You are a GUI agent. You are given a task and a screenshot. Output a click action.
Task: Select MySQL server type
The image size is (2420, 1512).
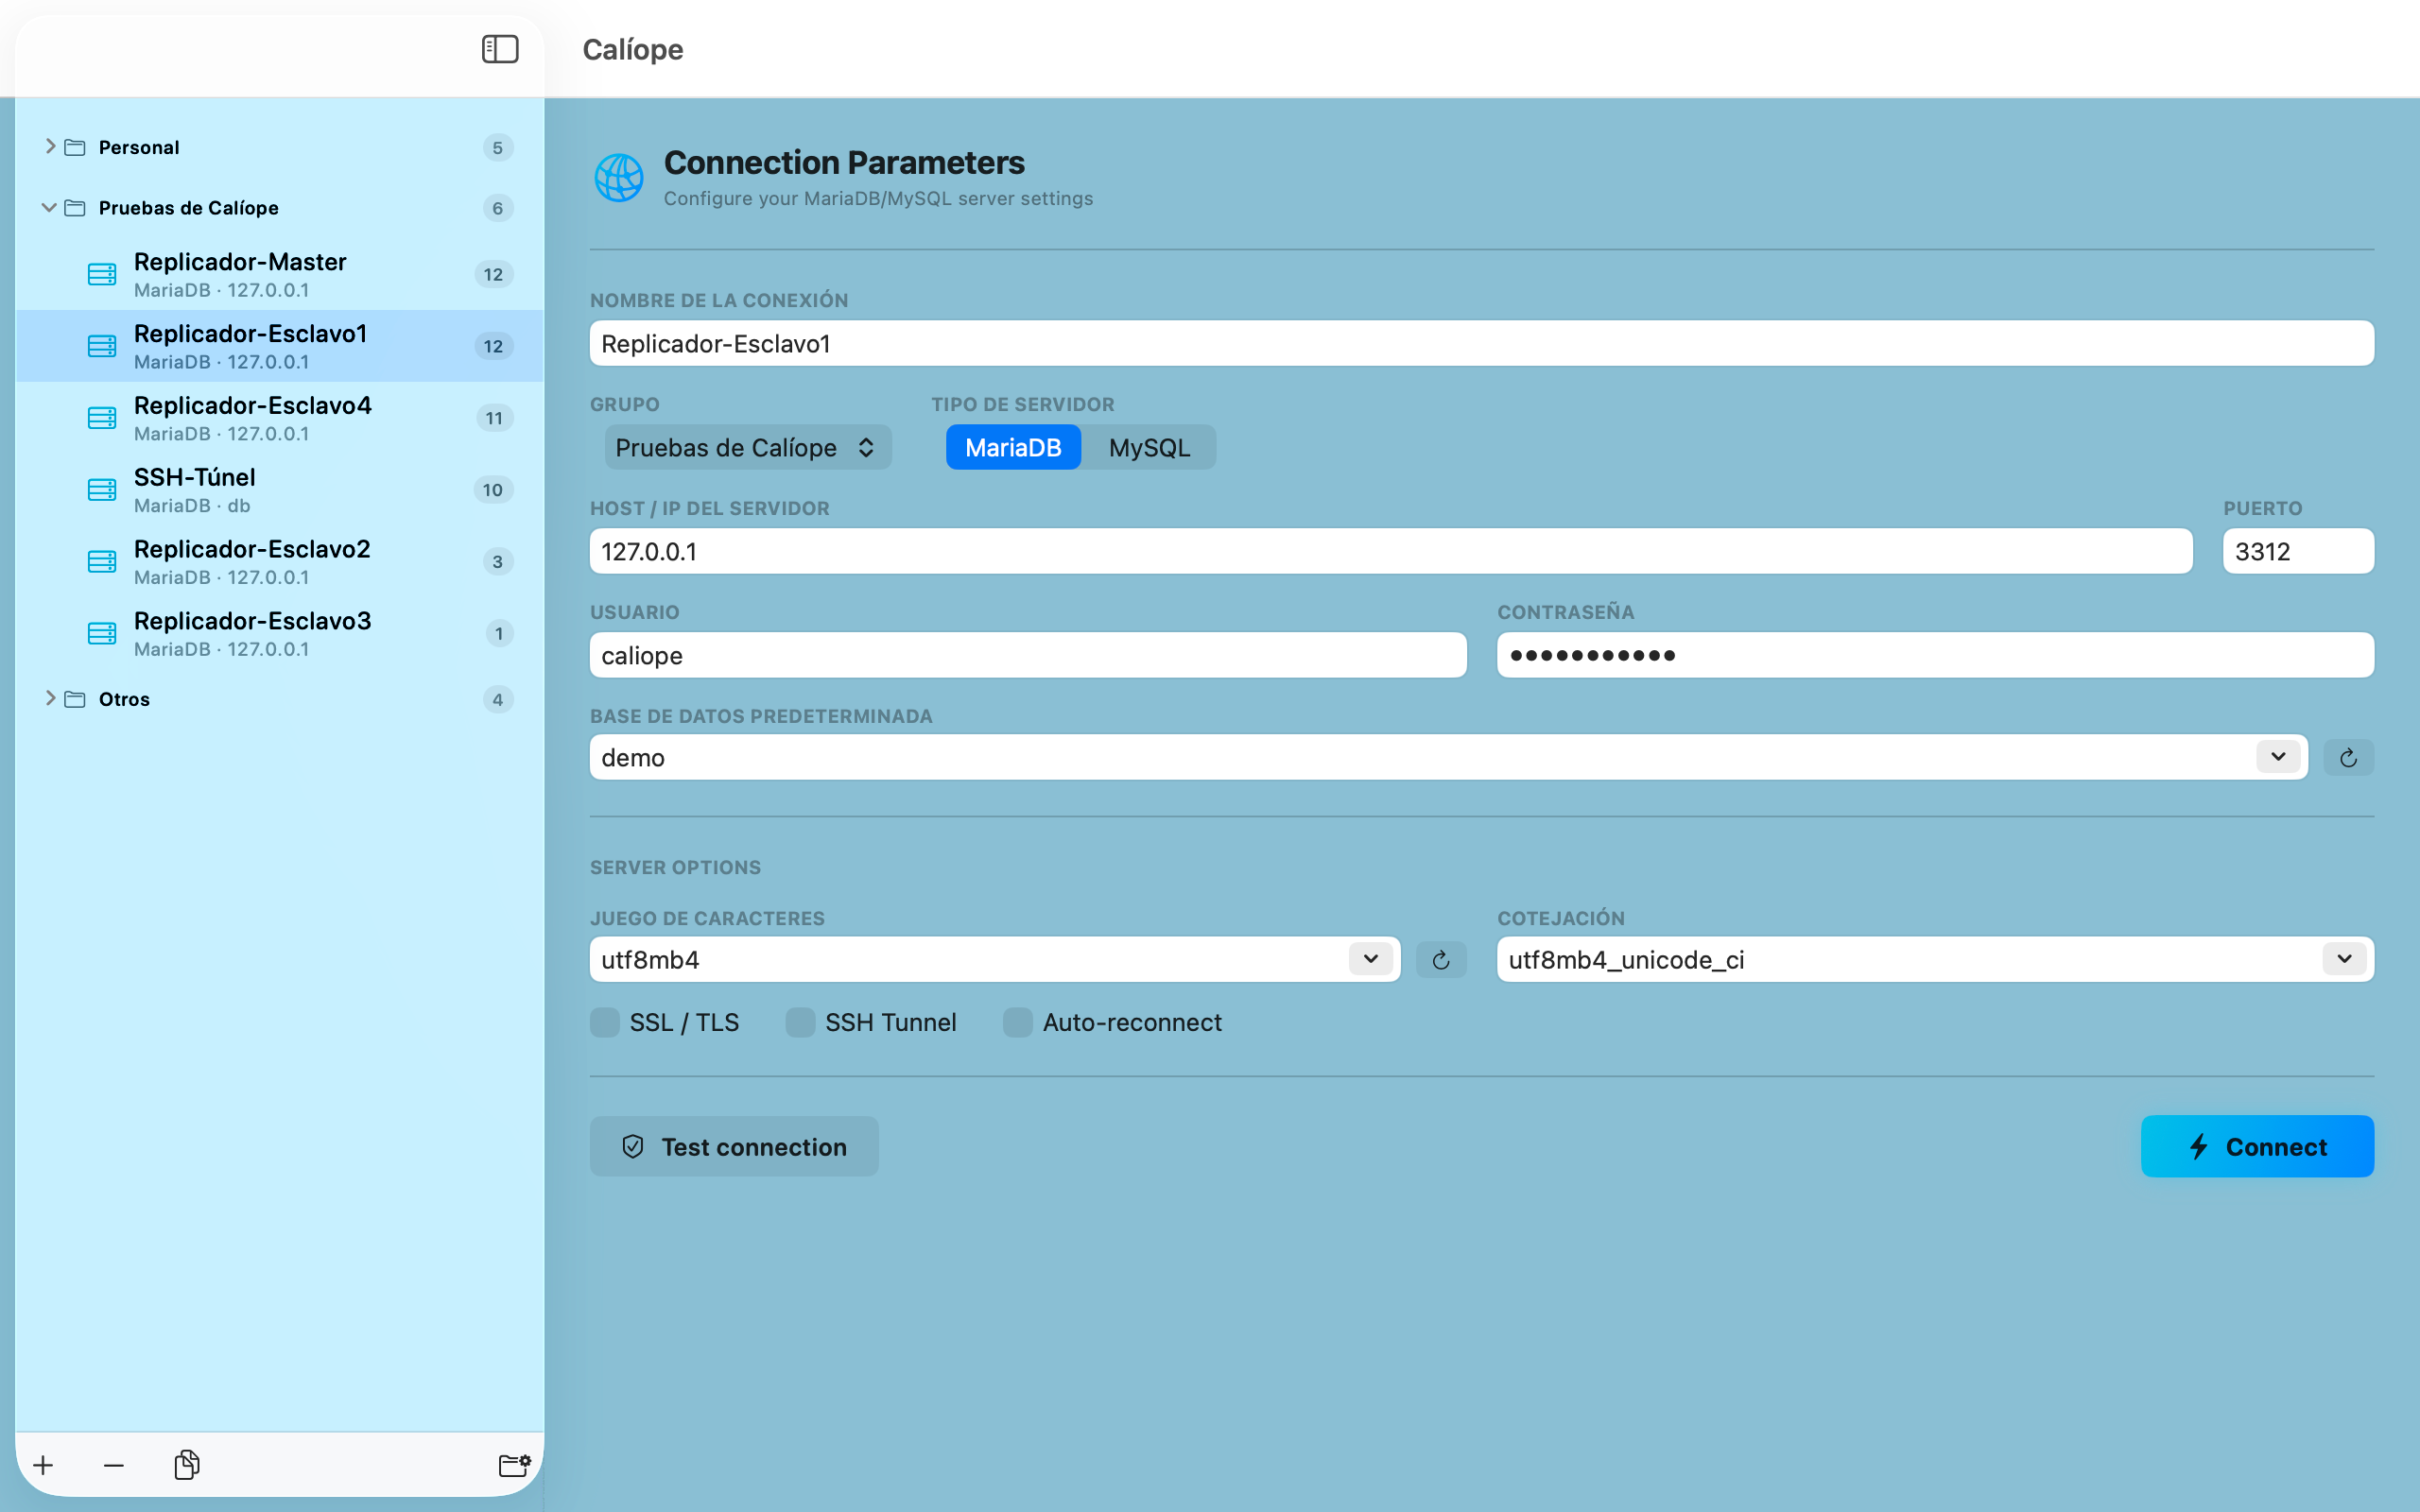click(x=1149, y=447)
